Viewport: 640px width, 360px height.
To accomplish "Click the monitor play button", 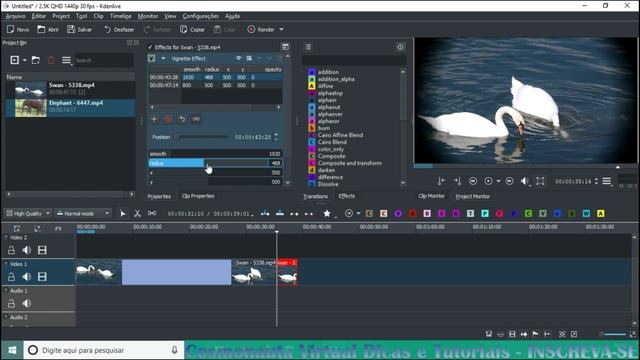I will 489,181.
